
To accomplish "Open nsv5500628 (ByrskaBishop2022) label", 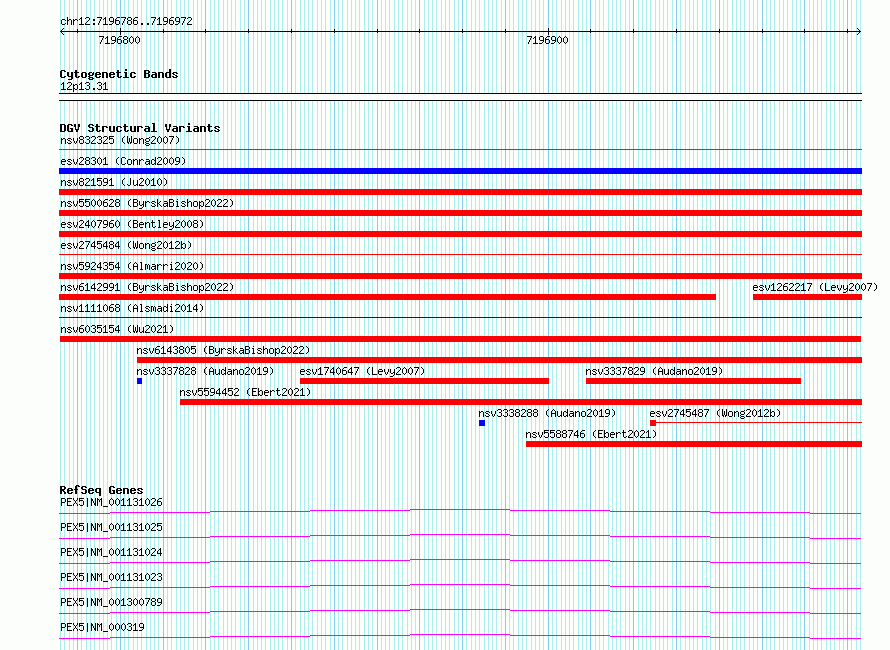I will point(147,203).
